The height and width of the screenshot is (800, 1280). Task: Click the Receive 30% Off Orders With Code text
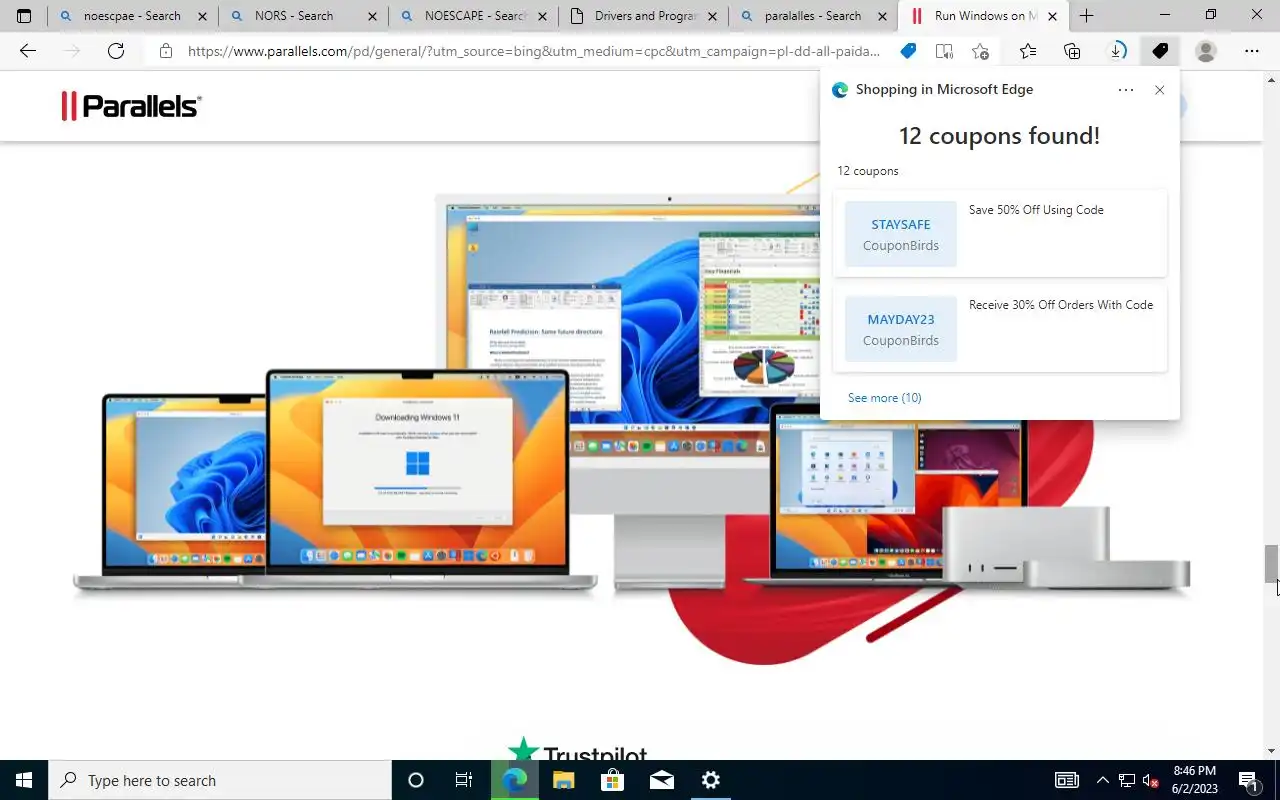point(1061,305)
